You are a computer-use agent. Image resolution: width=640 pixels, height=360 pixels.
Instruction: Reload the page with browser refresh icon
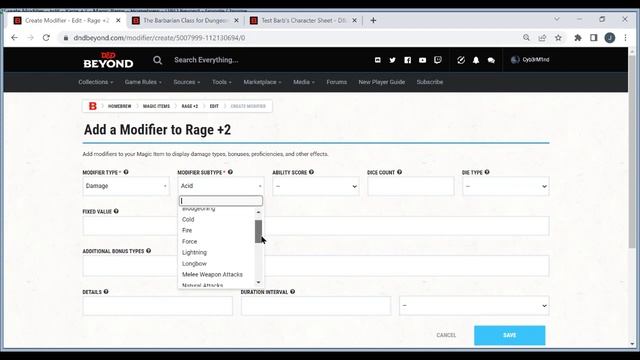46,38
